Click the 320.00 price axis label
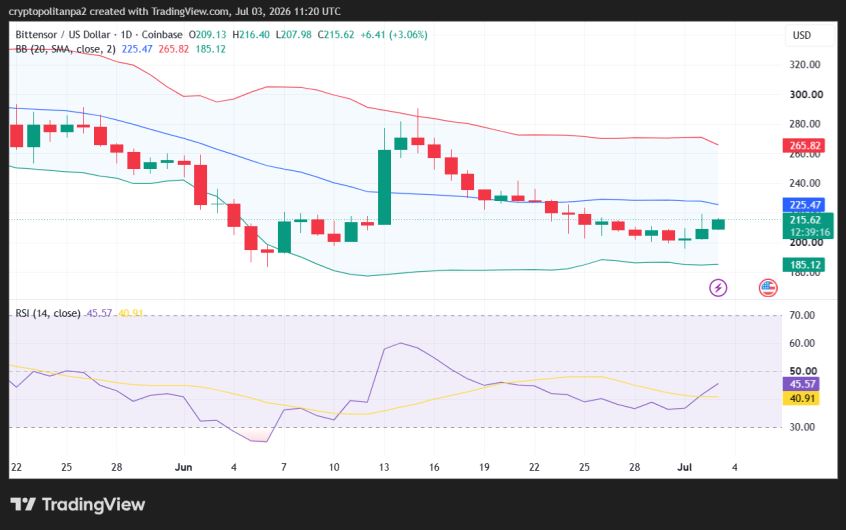846x530 pixels. pyautogui.click(x=804, y=65)
